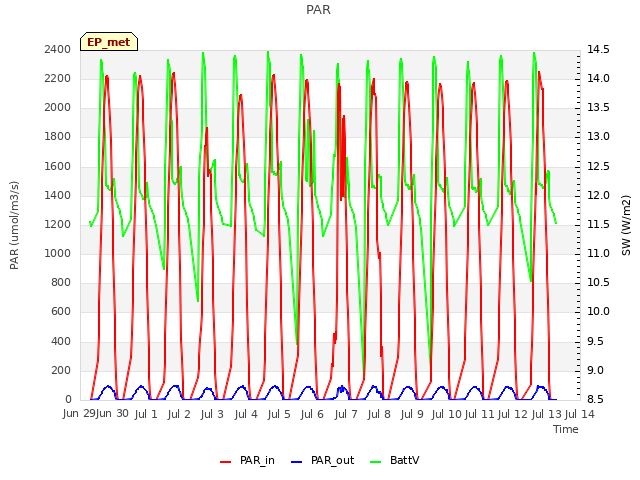640x480 pixels.
Task: Click the 2200 left axis value
Action: tap(58, 79)
